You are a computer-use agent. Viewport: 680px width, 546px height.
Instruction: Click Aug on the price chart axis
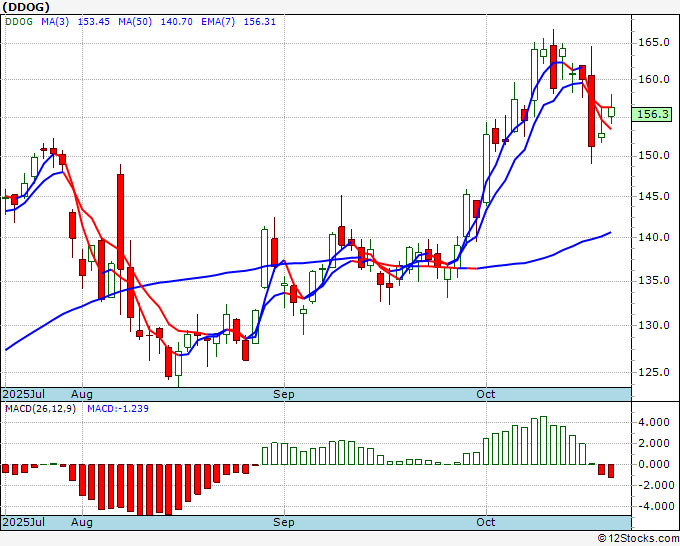pos(82,394)
